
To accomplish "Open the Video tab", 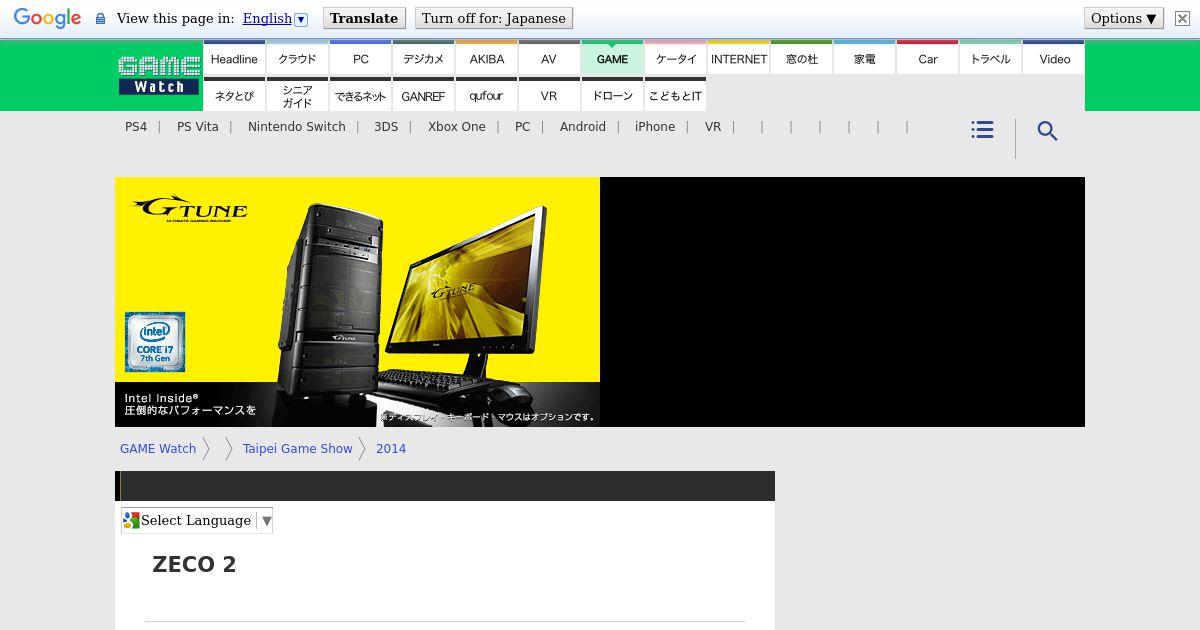I will pyautogui.click(x=1054, y=58).
